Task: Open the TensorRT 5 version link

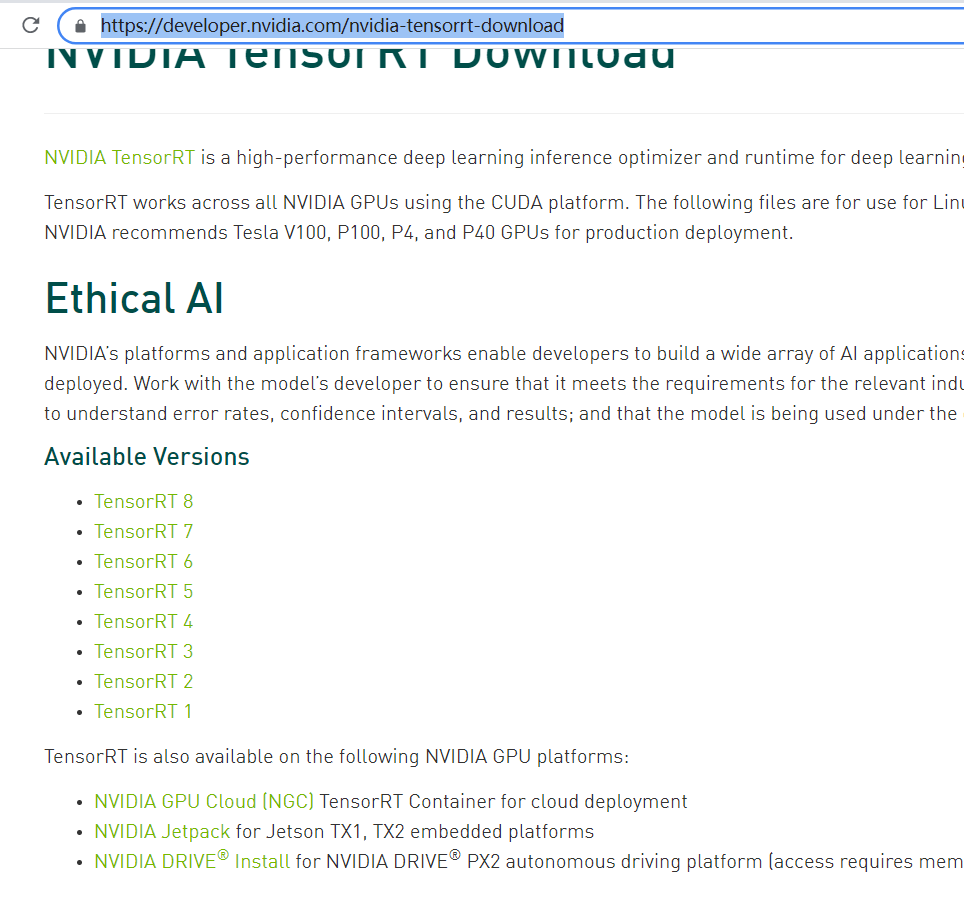Action: pos(144,592)
